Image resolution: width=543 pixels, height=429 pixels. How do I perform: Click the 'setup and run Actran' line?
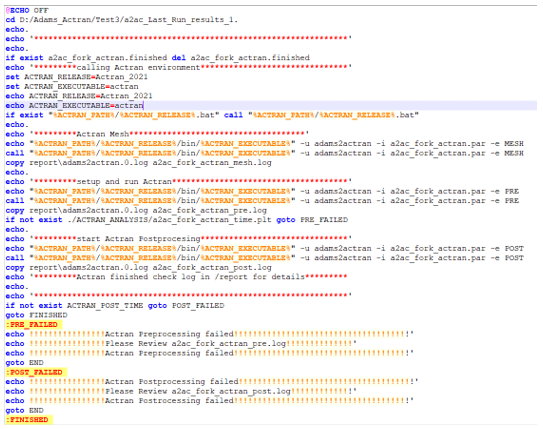coord(179,182)
